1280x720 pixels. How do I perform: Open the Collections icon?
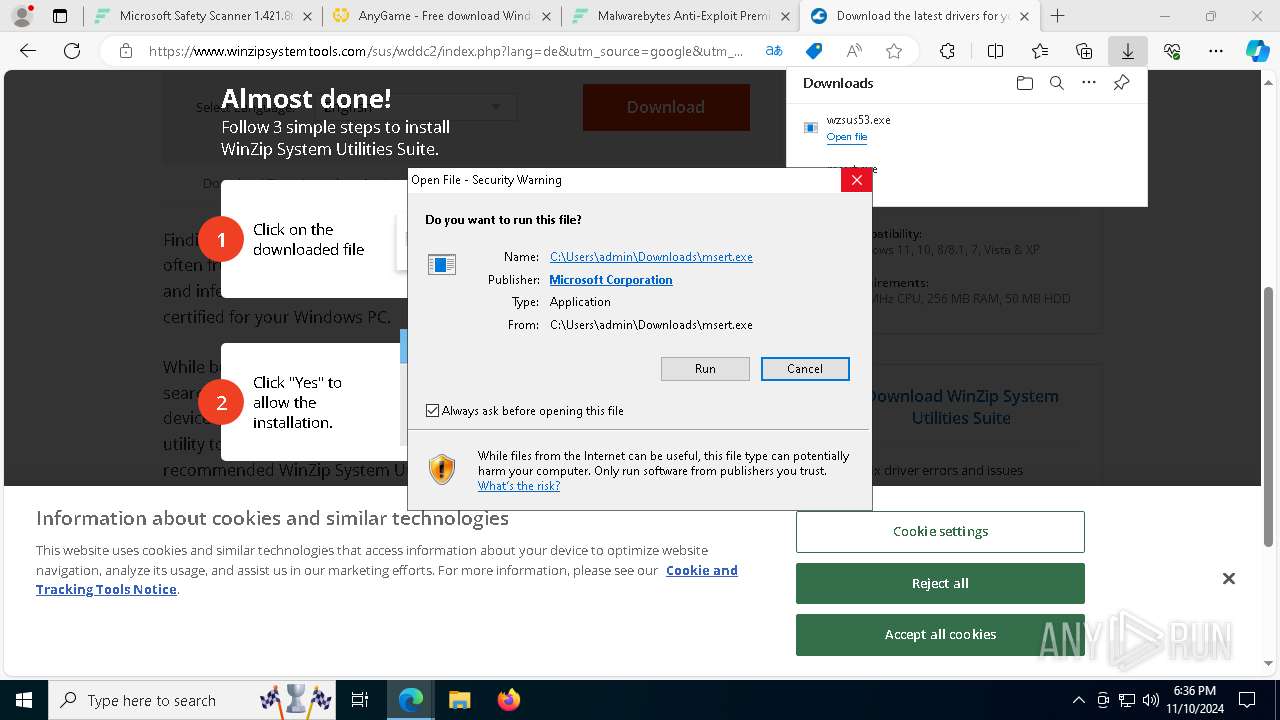(1084, 51)
